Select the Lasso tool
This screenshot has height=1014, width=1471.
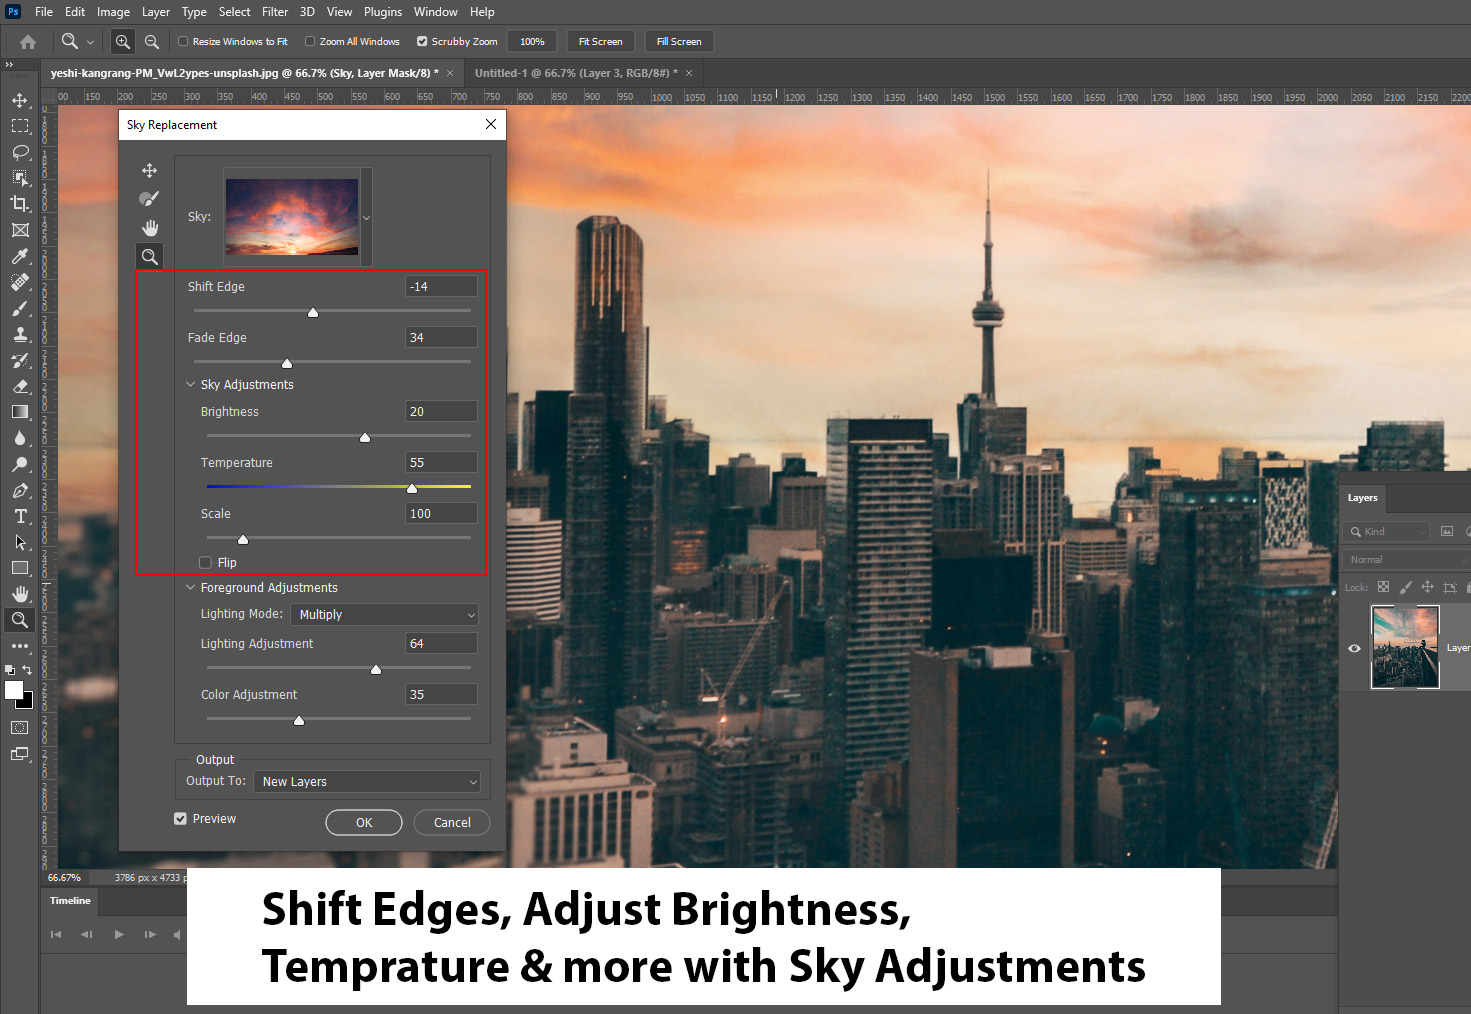point(20,152)
